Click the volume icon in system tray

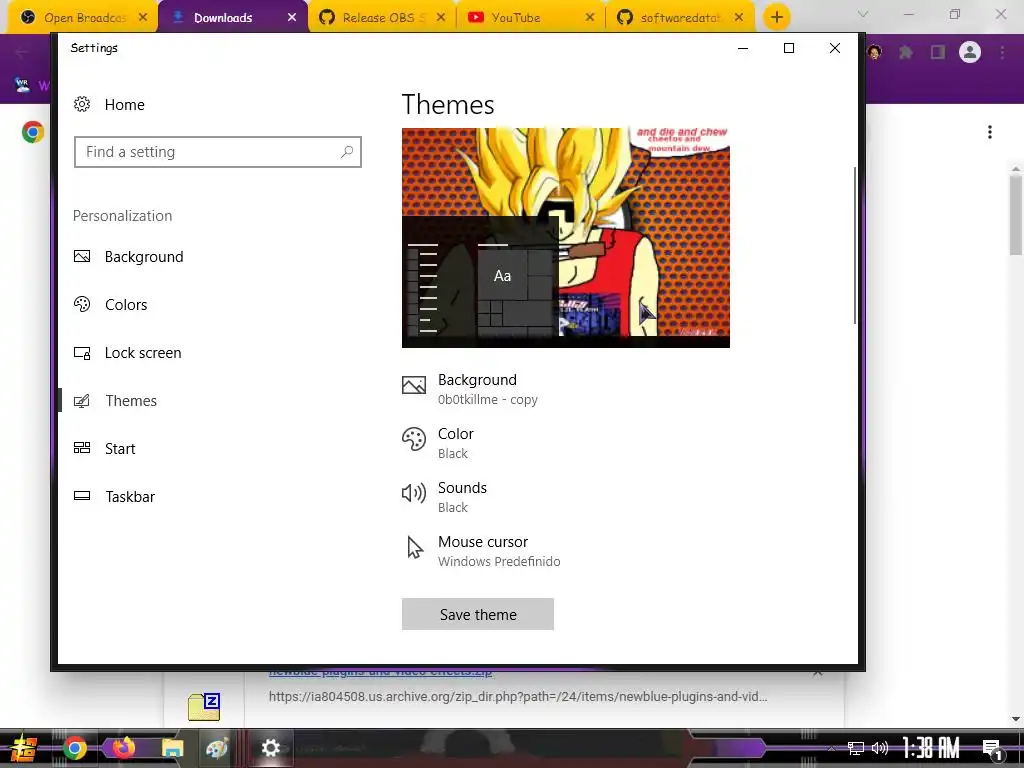[880, 748]
